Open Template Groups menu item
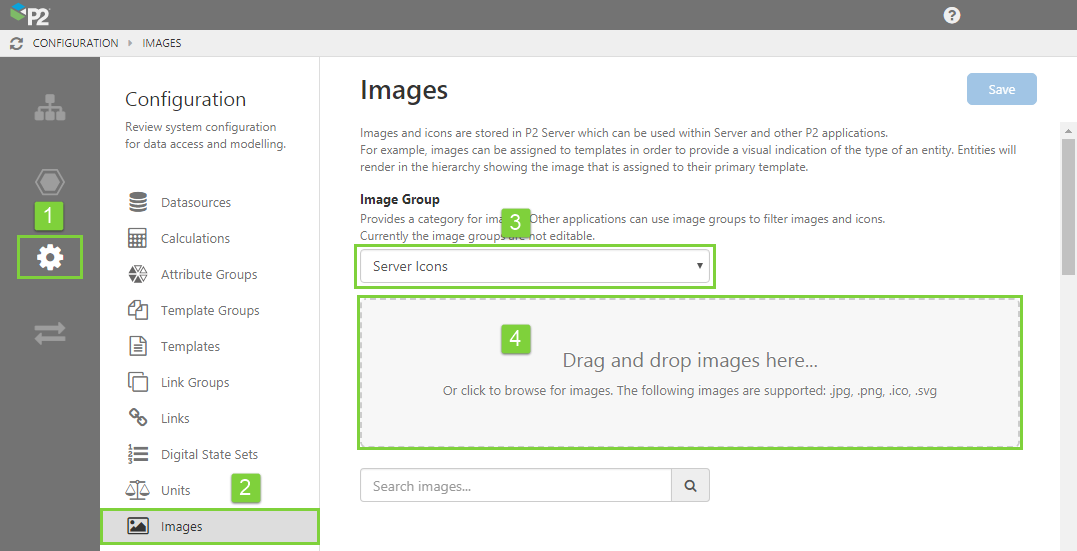Viewport: 1077px width, 551px height. (209, 311)
